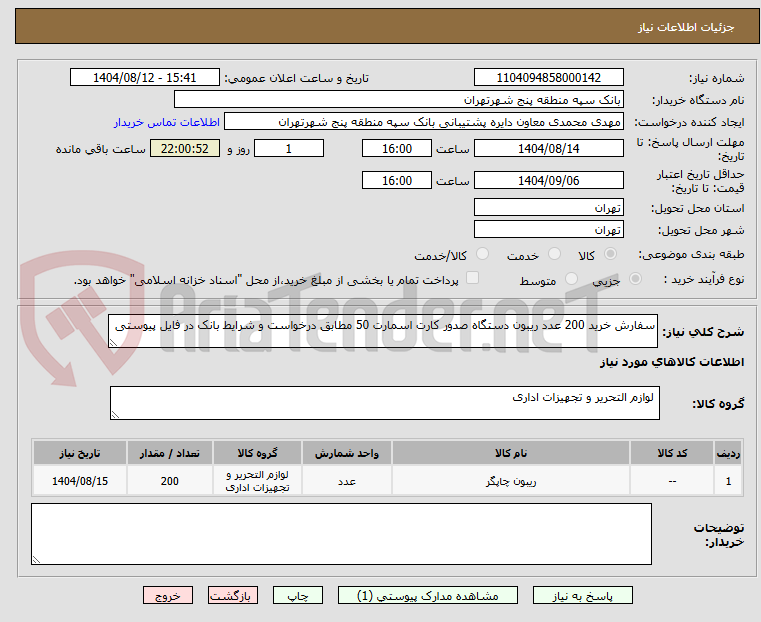Click the جزئیات اطلاعات نیاز page title
Image resolution: width=761 pixels, height=622 pixels.
tap(686, 27)
